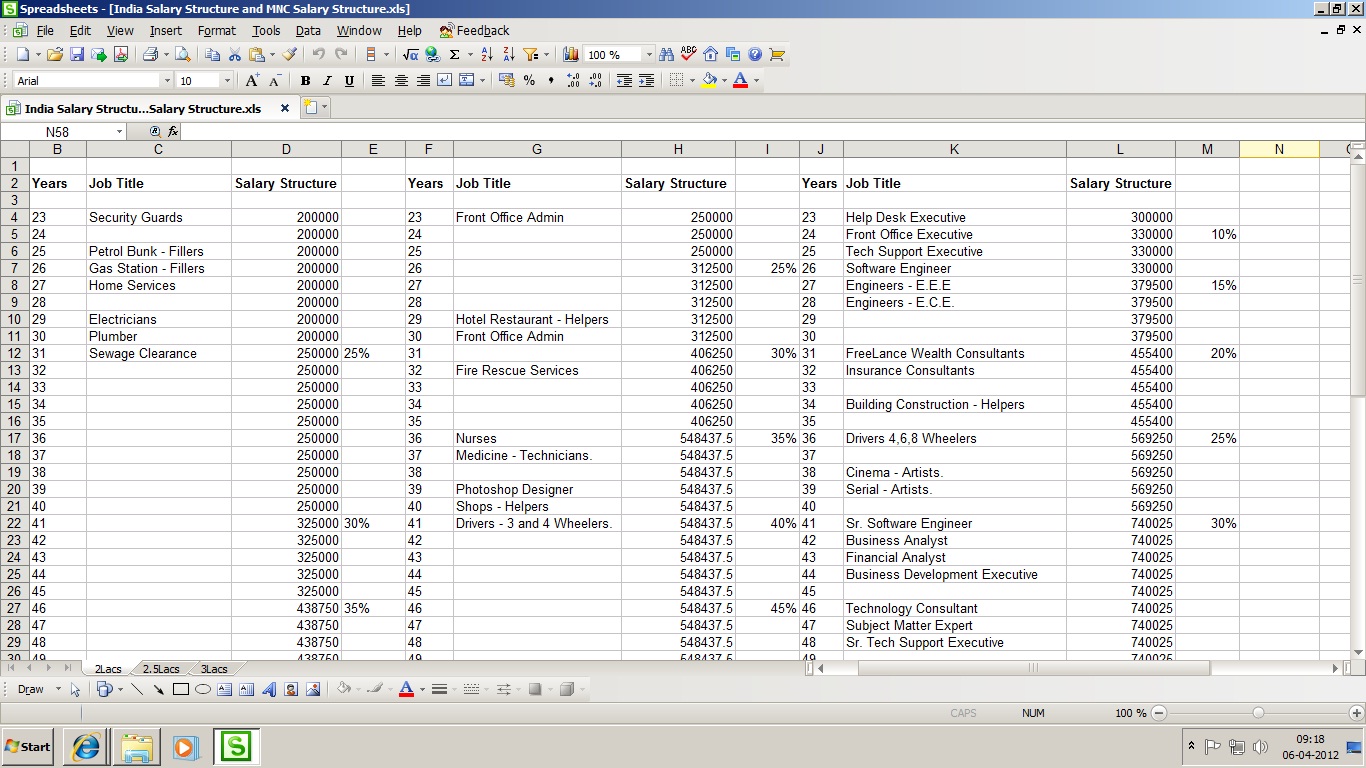This screenshot has width=1366, height=768.
Task: Apply percent style to the cell
Action: click(x=529, y=81)
